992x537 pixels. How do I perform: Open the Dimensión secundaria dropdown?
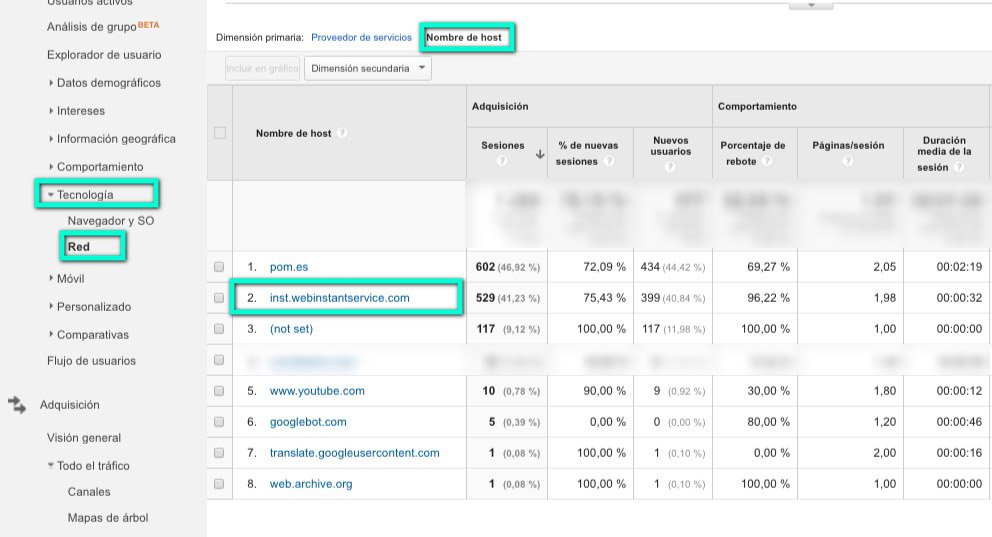368,68
